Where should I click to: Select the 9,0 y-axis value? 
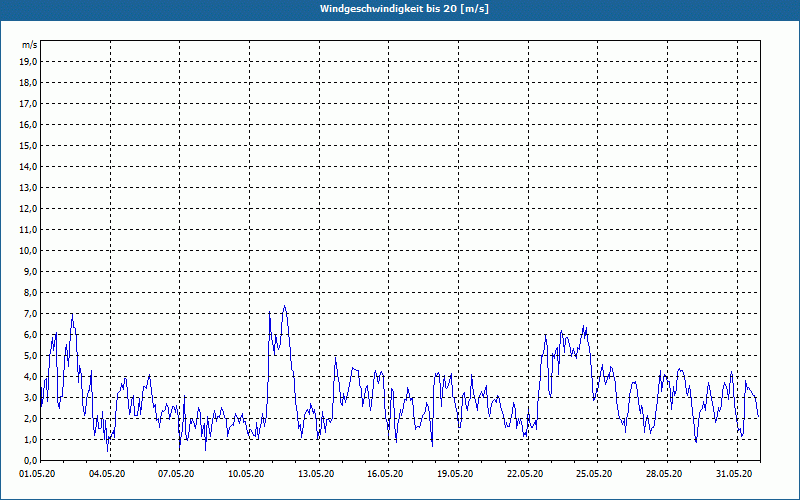click(30, 271)
